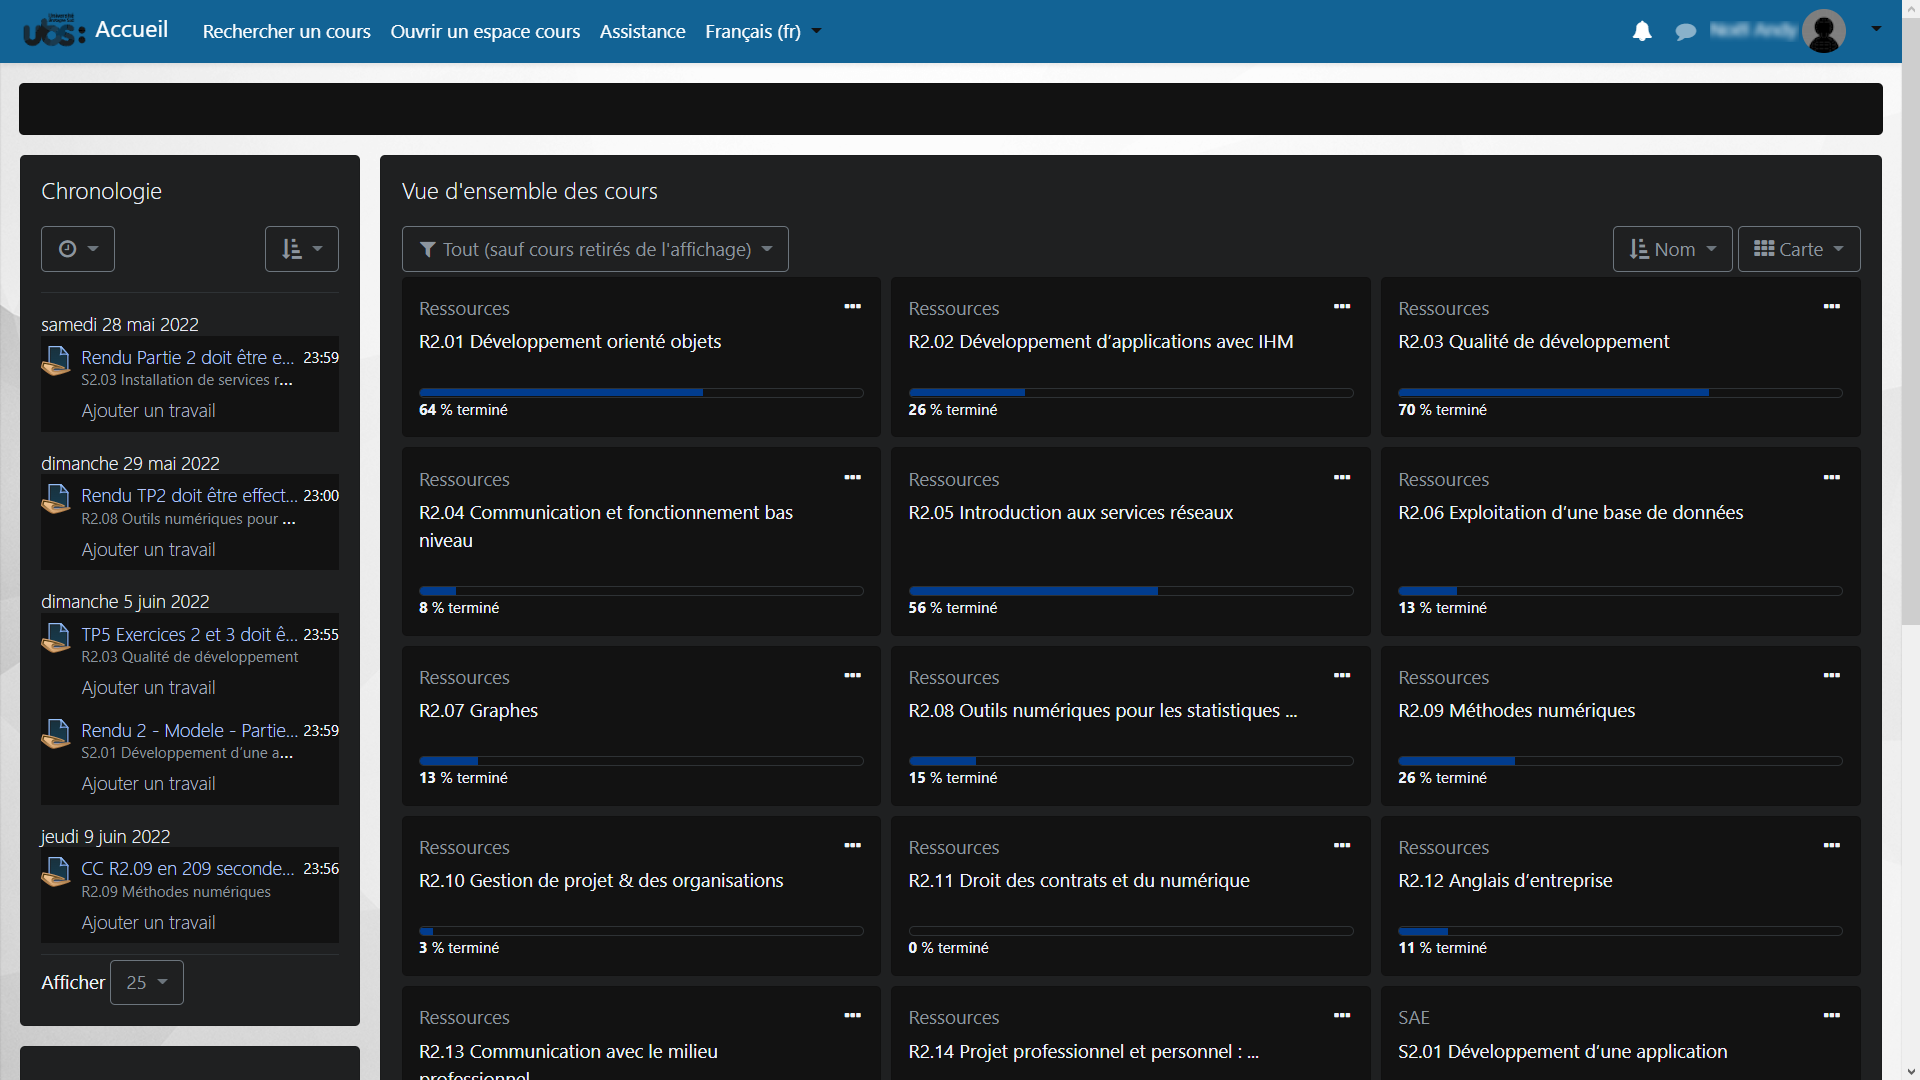Open the messages chat bubble icon
The height and width of the screenshot is (1080, 1920).
point(1685,32)
